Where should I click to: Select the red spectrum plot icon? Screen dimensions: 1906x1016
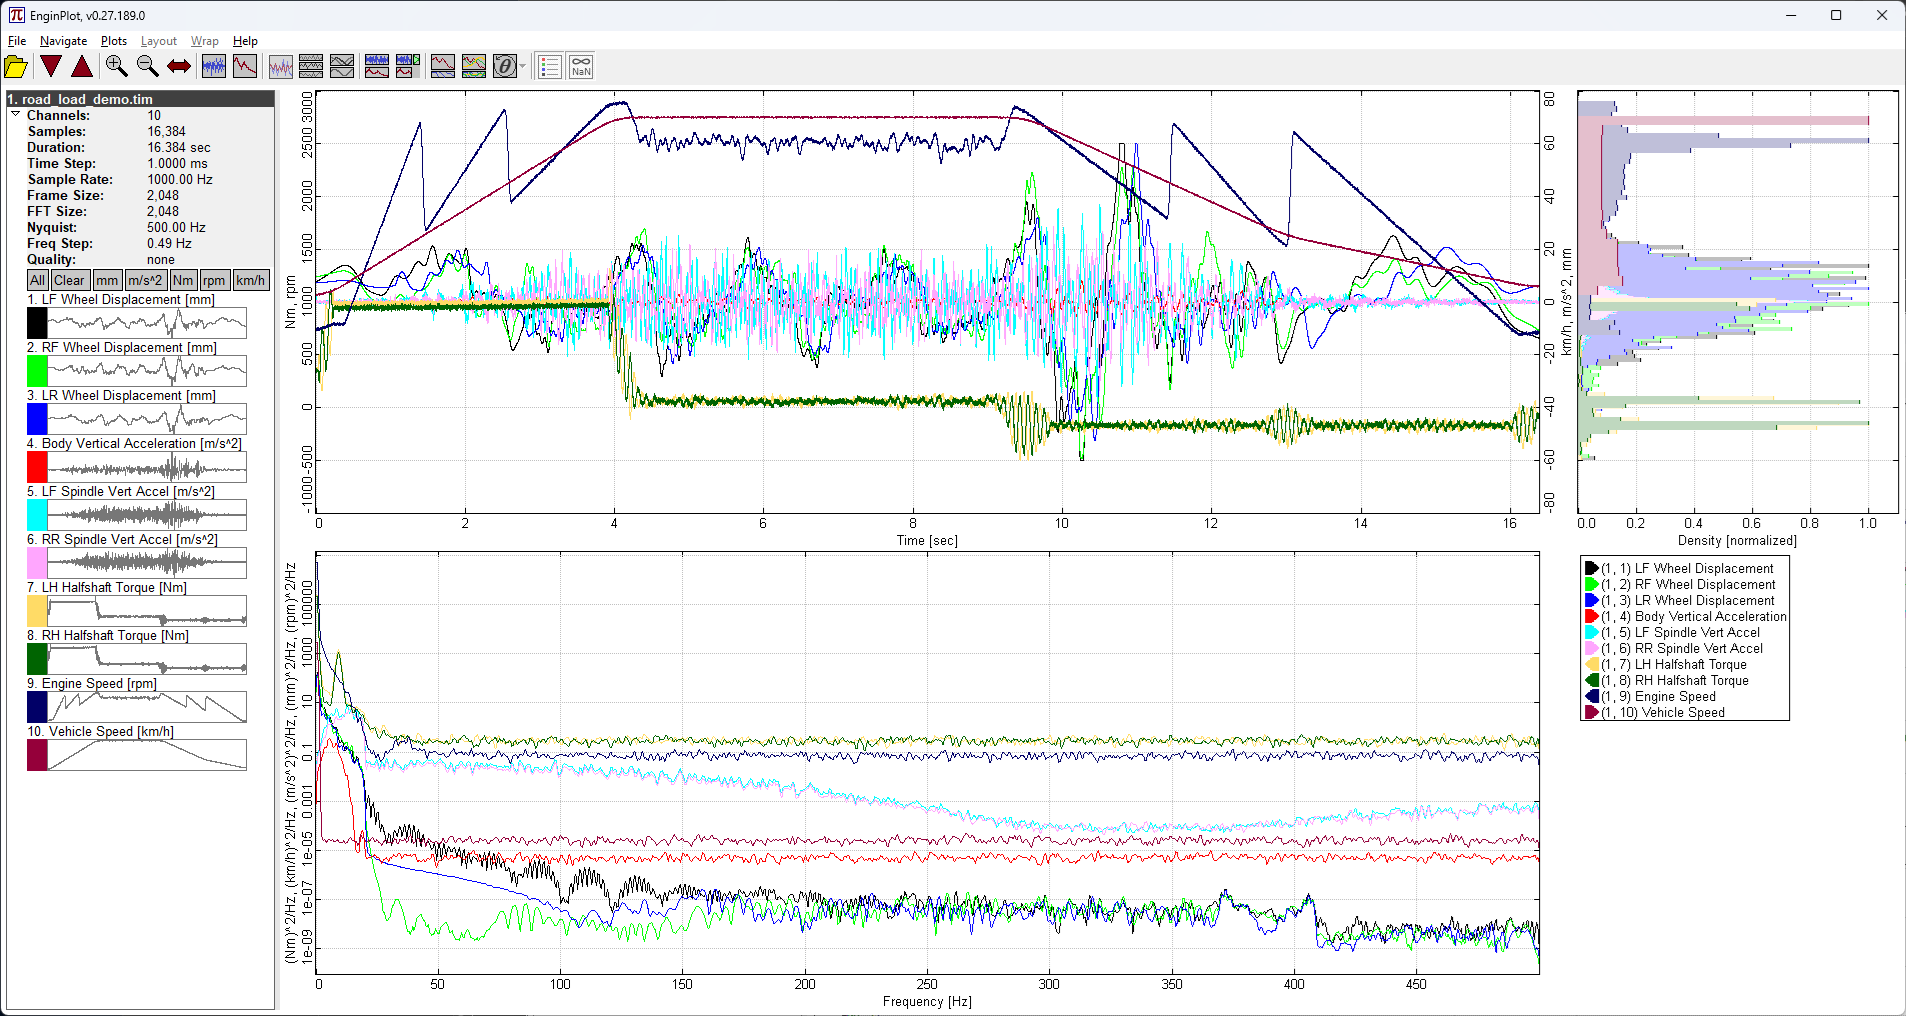[245, 66]
